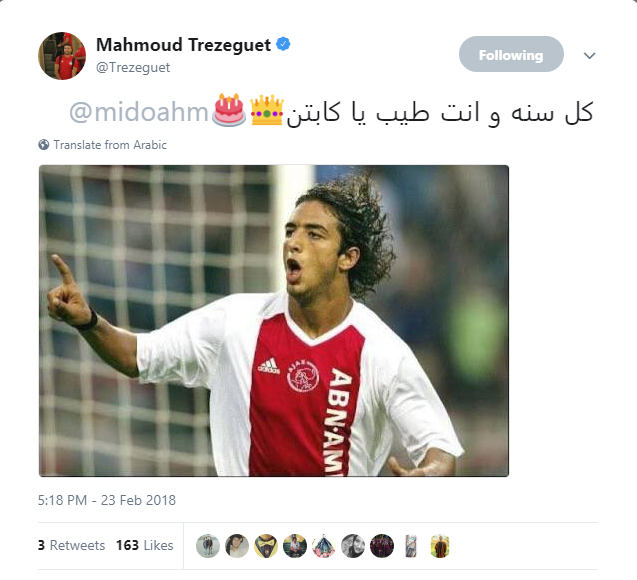Open the @midoahm mention

click(139, 112)
